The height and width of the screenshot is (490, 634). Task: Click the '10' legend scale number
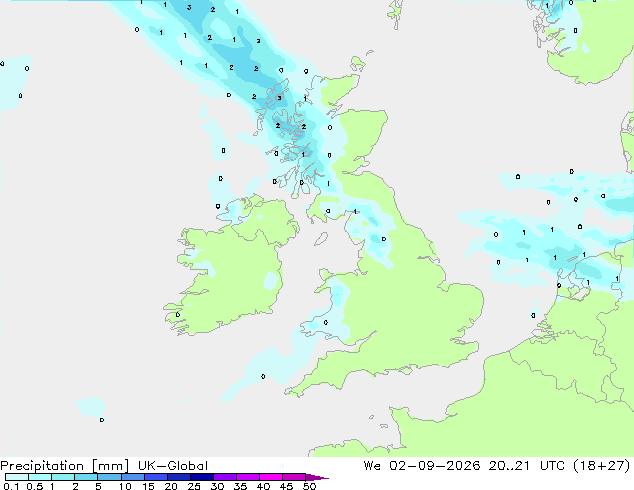tap(125, 486)
